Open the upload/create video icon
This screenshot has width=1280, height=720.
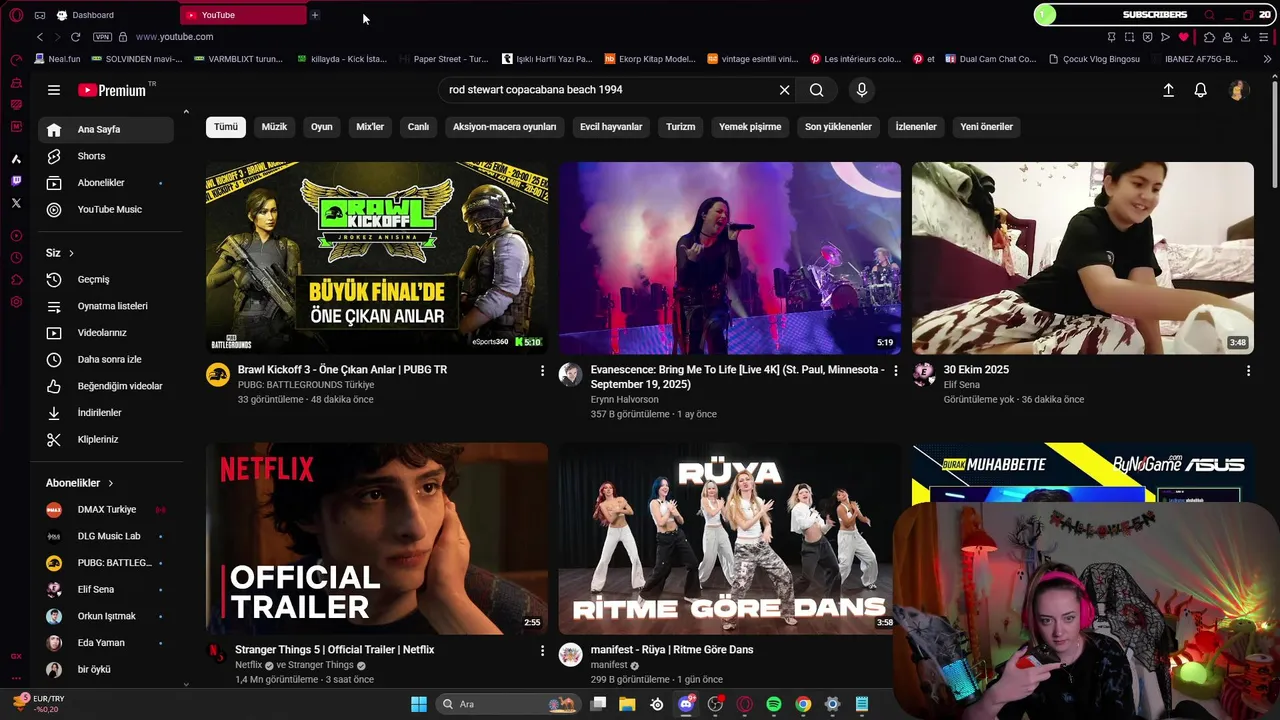coord(1168,90)
